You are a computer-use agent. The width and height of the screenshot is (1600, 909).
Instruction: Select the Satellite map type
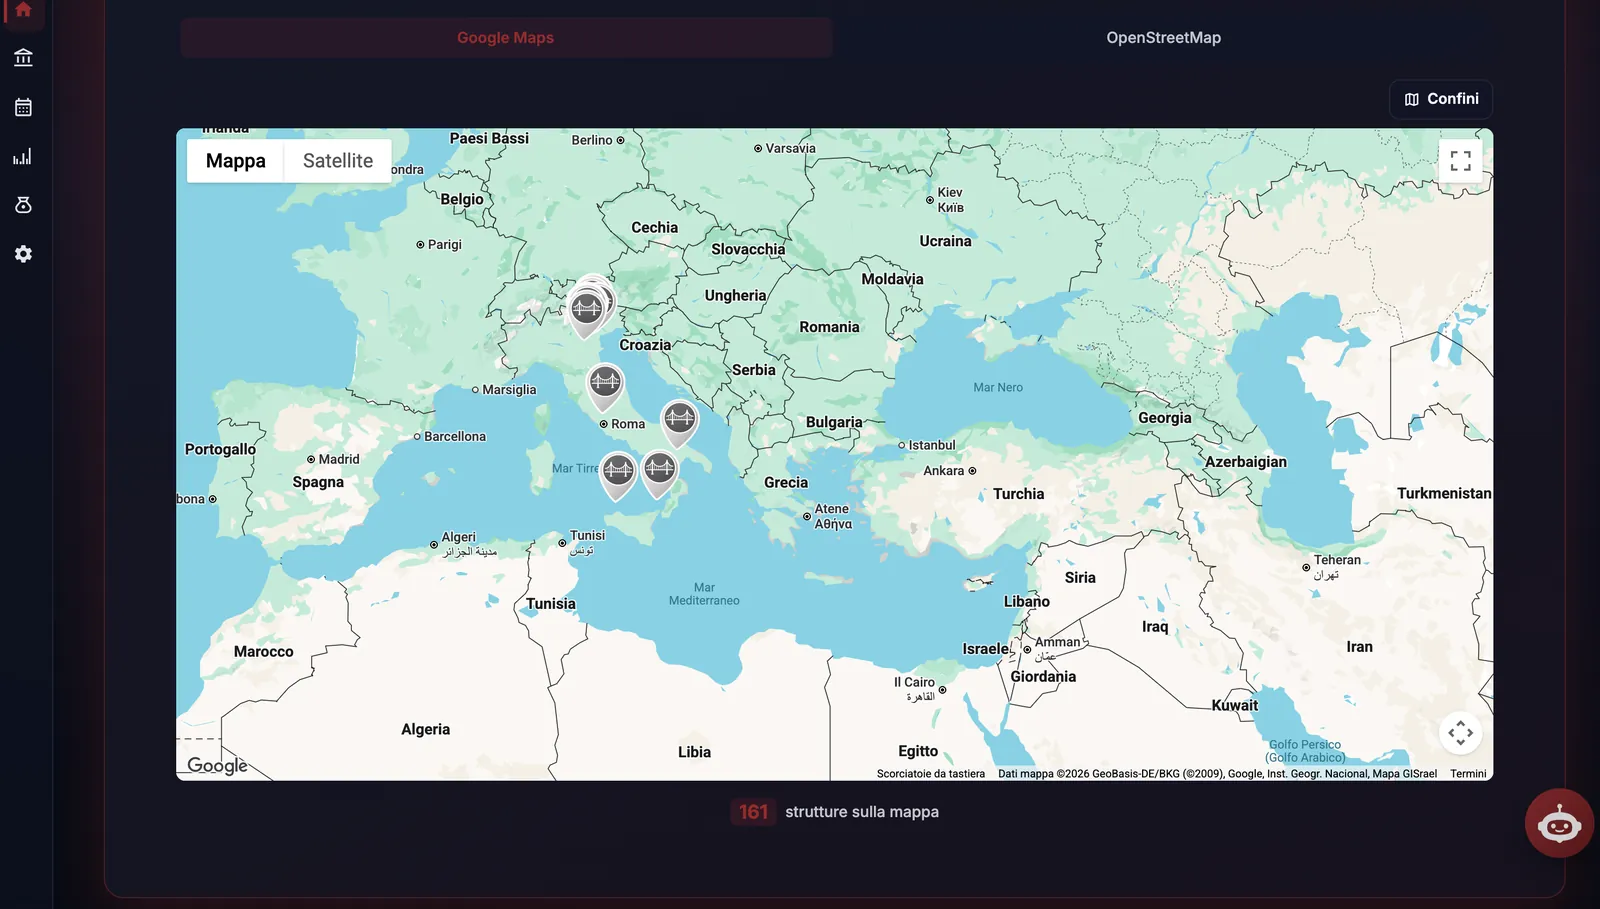tap(338, 161)
